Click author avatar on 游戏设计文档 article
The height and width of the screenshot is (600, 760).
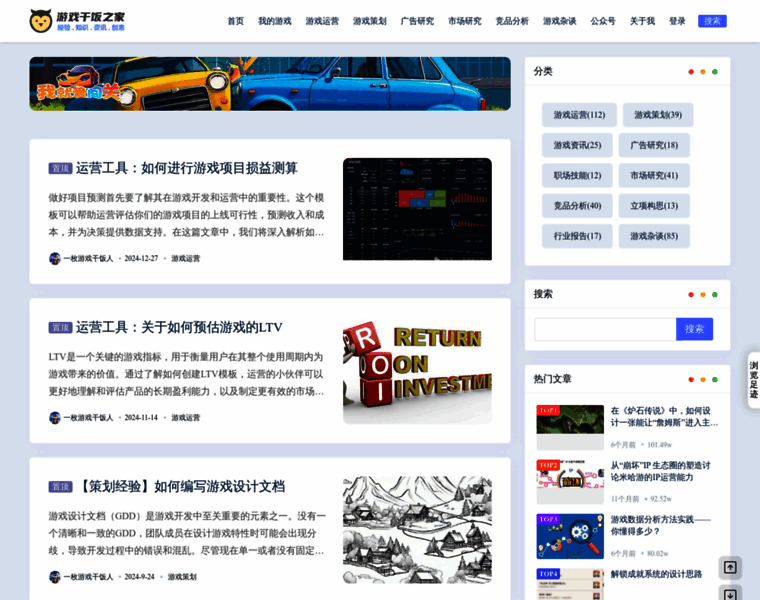point(55,577)
